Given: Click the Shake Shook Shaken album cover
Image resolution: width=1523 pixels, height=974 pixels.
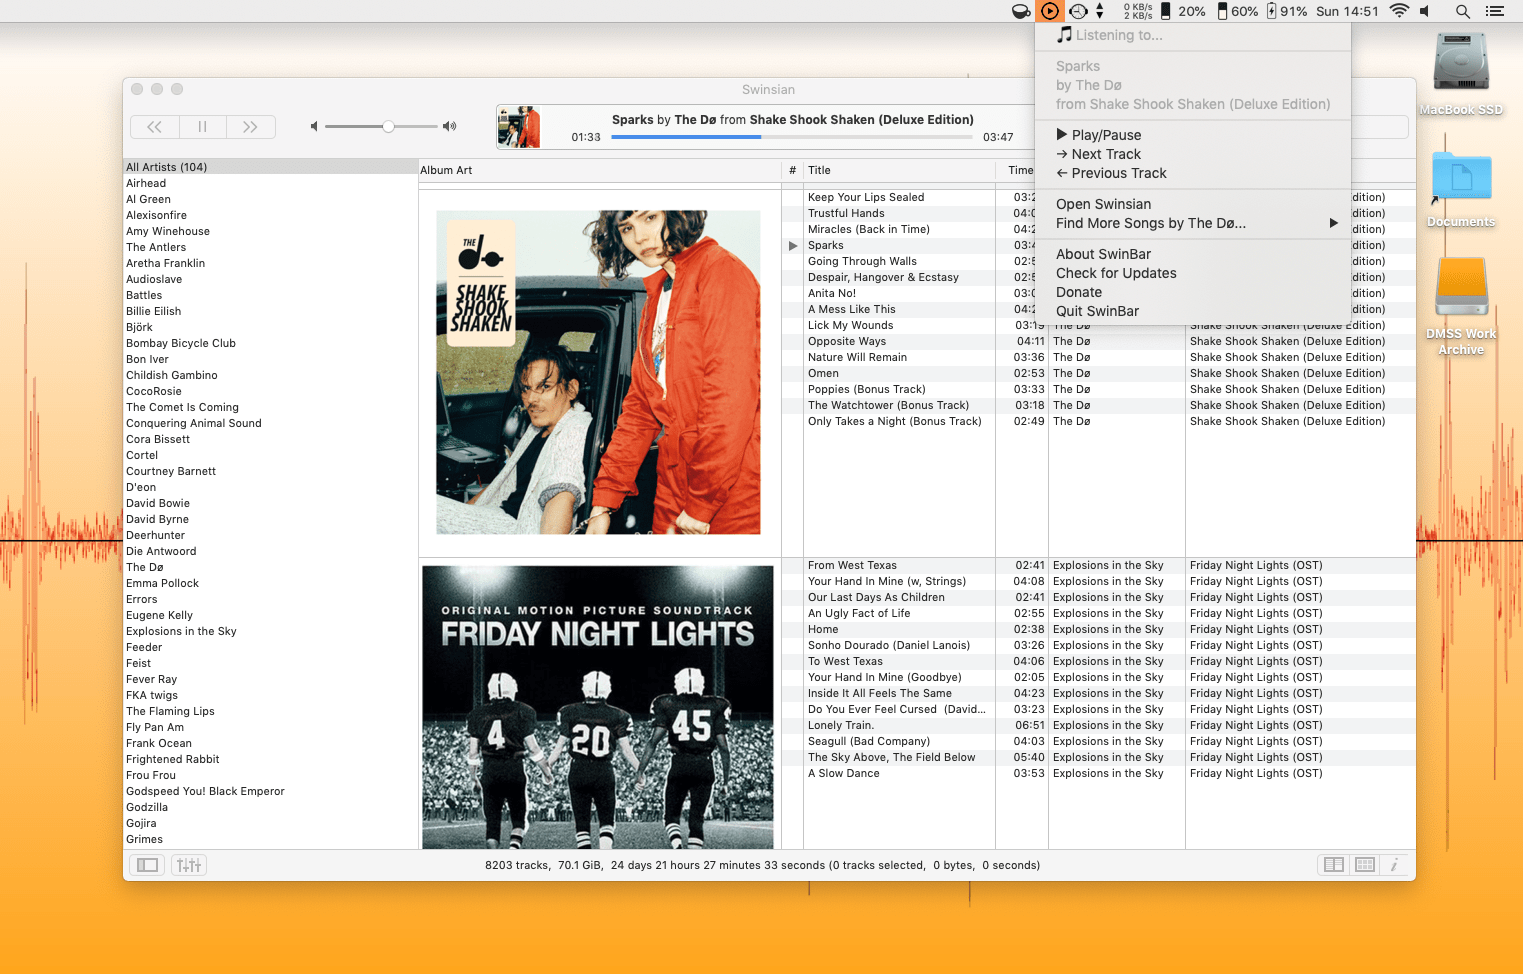Looking at the screenshot, I should point(598,372).
